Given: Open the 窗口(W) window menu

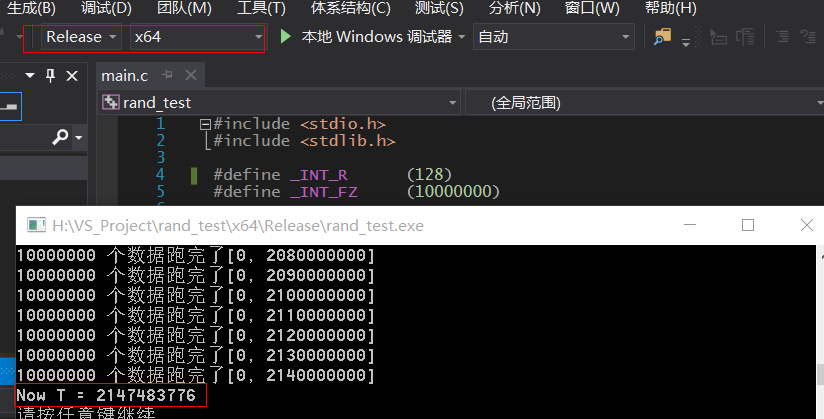Looking at the screenshot, I should tap(592, 8).
